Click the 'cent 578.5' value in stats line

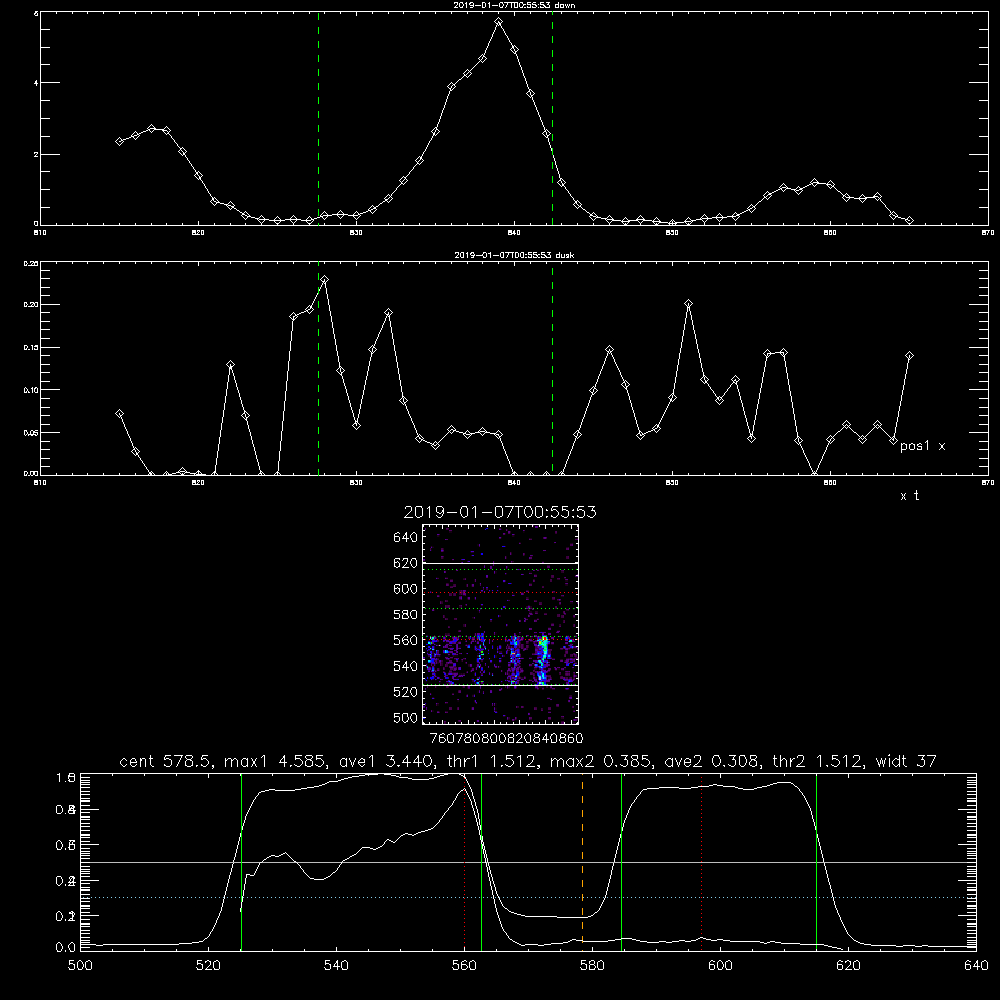pyautogui.click(x=165, y=761)
